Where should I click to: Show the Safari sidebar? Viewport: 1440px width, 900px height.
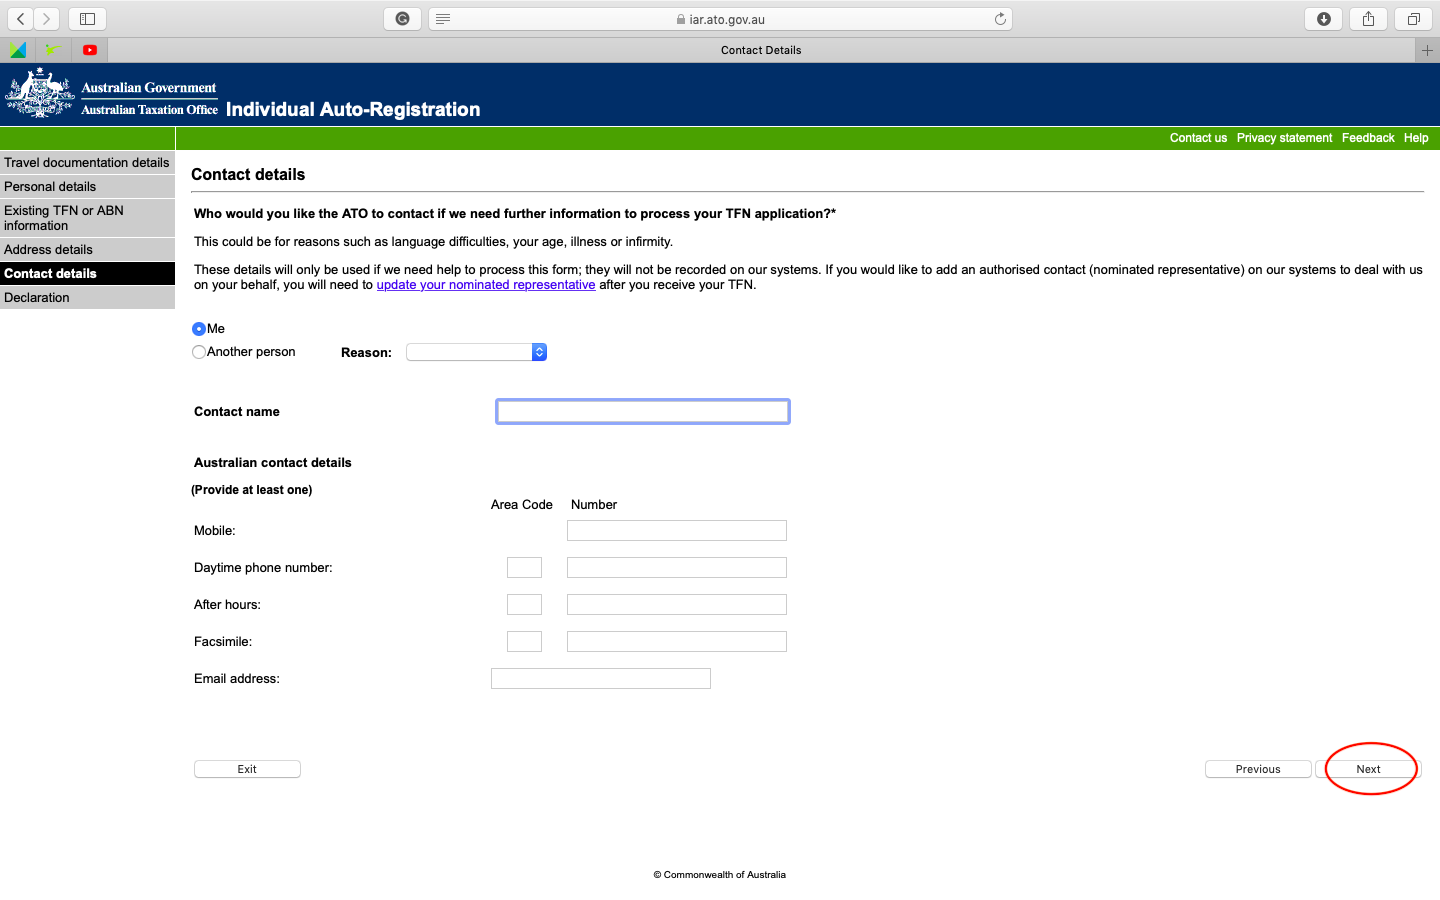tap(88, 19)
